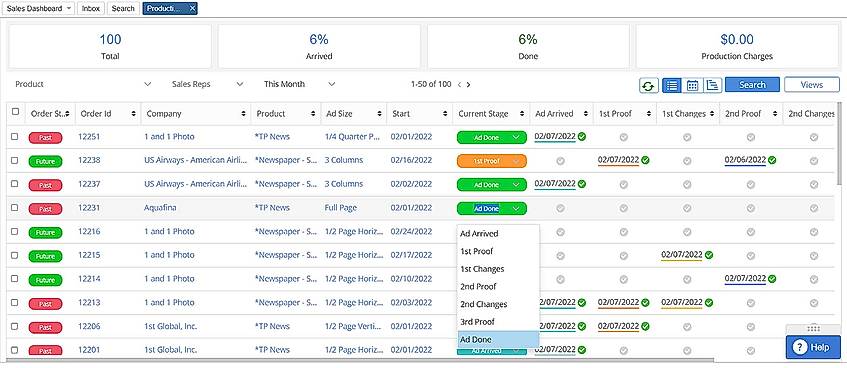This screenshot has height=368, width=847.
Task: Refresh the production list
Action: tap(649, 85)
